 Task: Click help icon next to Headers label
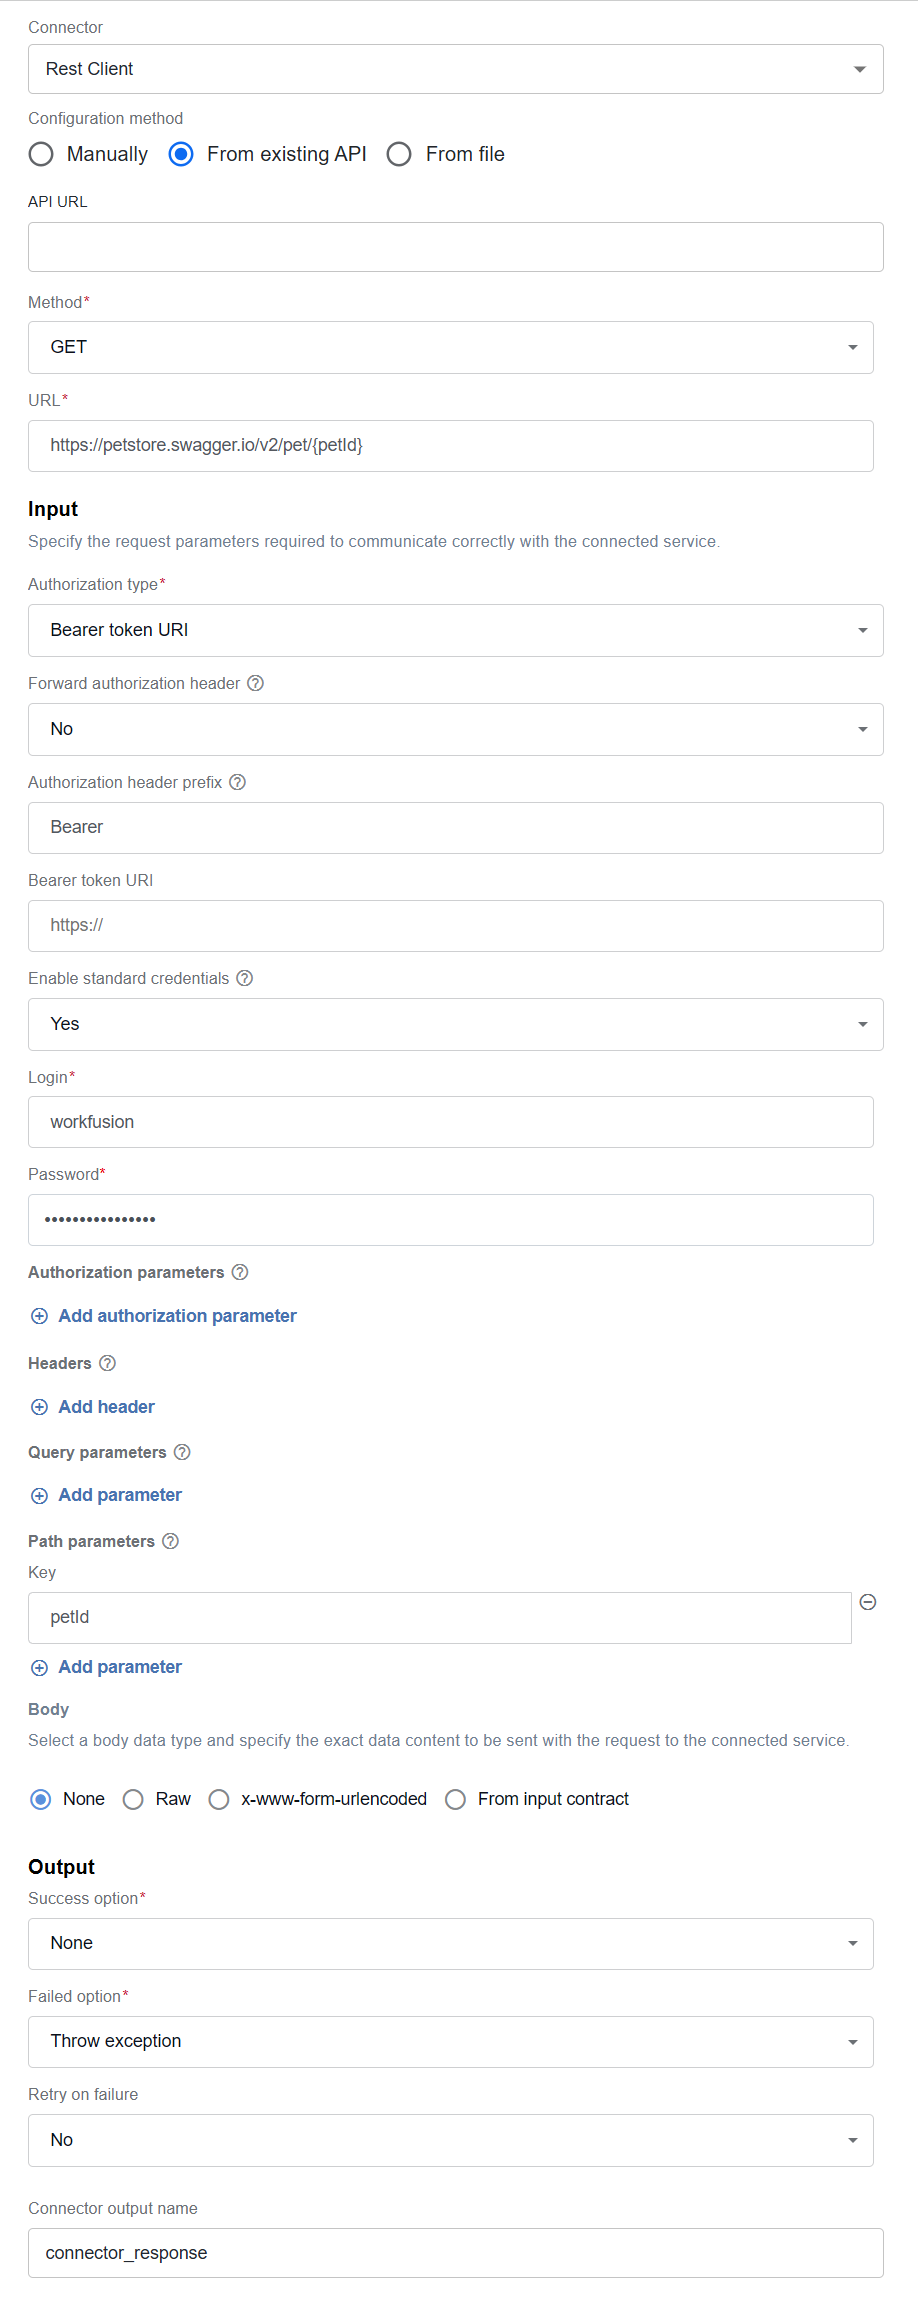(x=107, y=1363)
